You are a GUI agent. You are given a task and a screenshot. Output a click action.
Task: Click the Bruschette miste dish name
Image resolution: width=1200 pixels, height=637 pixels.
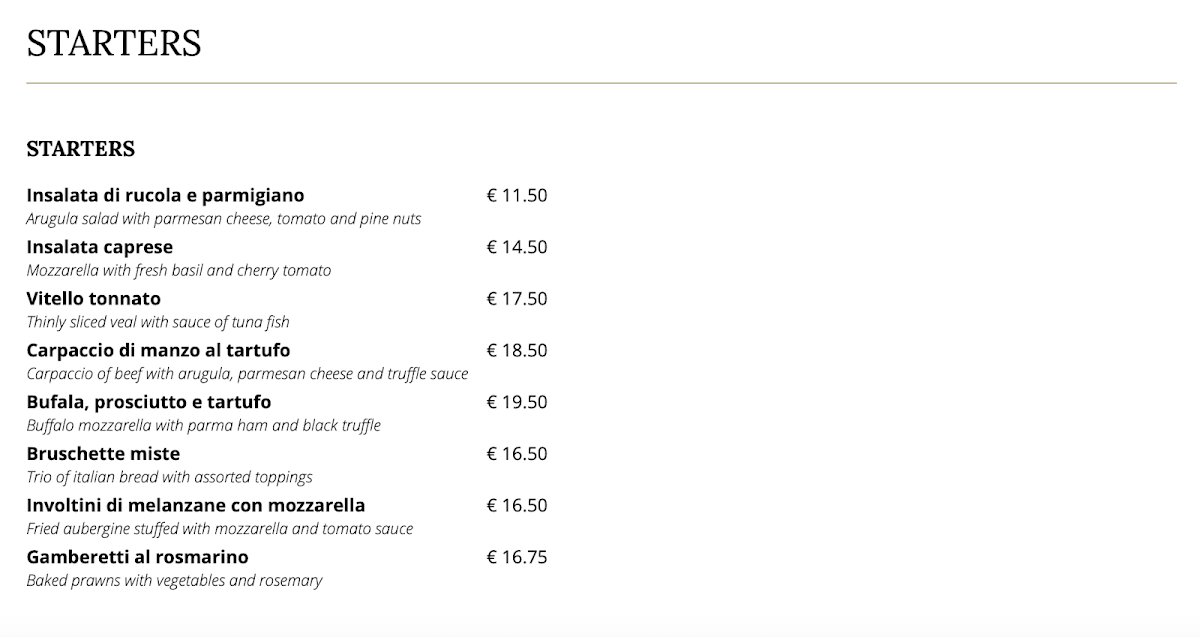[x=104, y=454]
